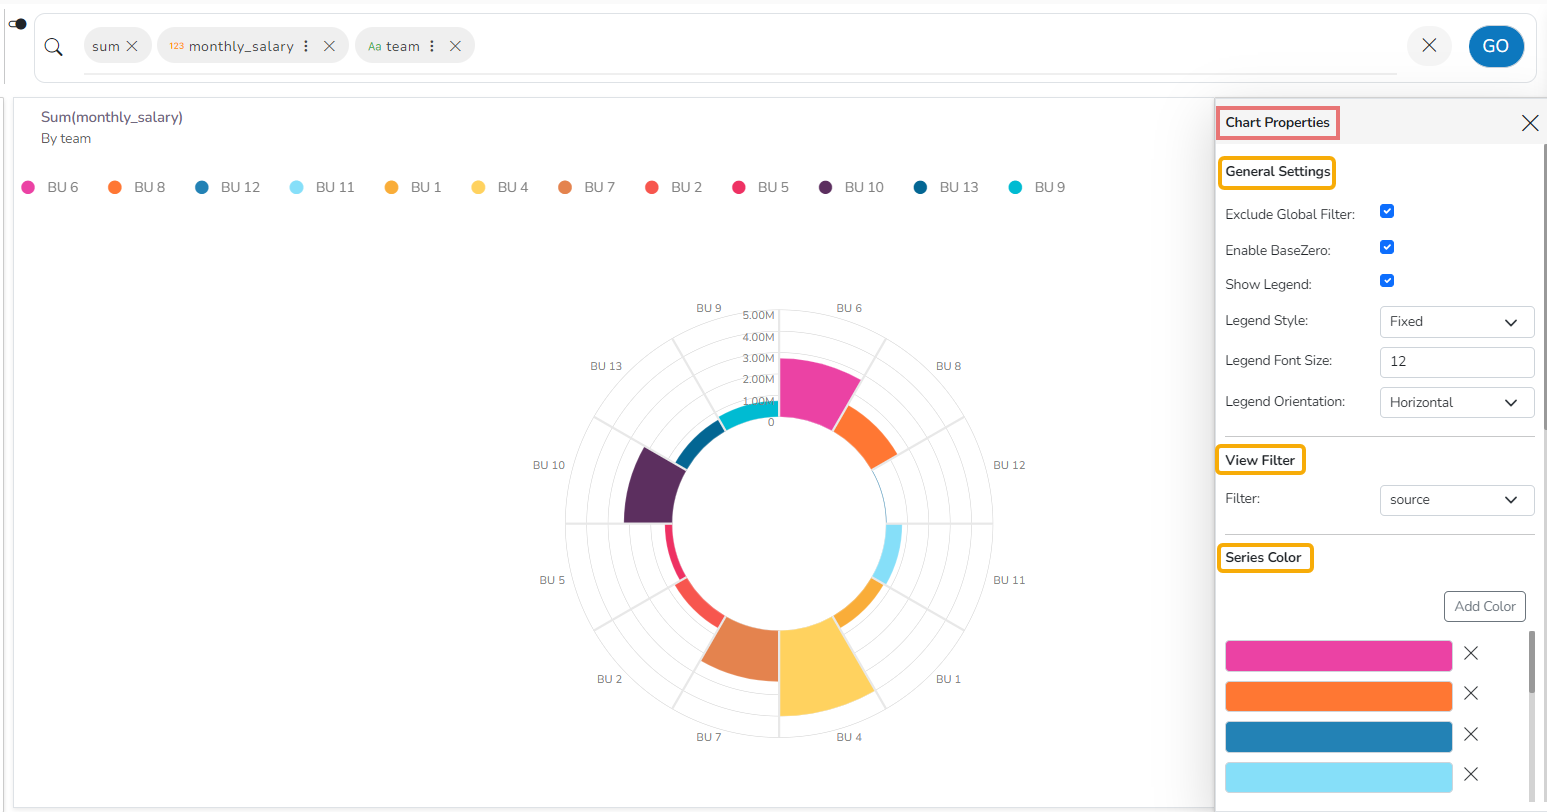1547x812 pixels.
Task: Select the dark blue series color swatch
Action: pyautogui.click(x=1338, y=737)
